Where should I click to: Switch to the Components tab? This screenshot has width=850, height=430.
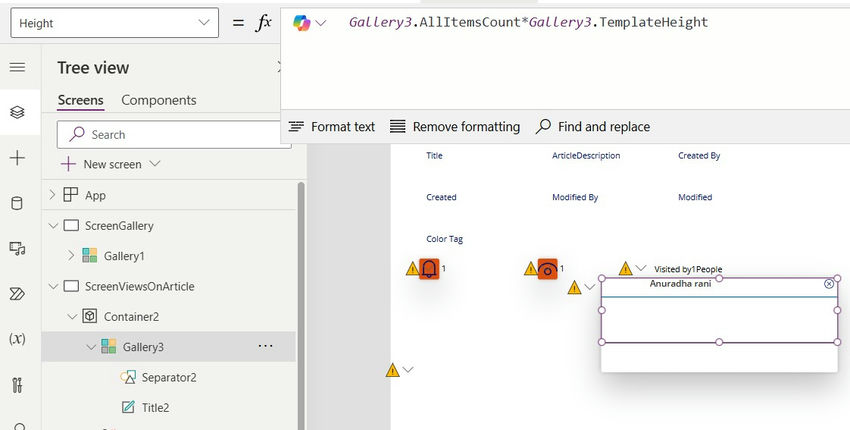[159, 100]
